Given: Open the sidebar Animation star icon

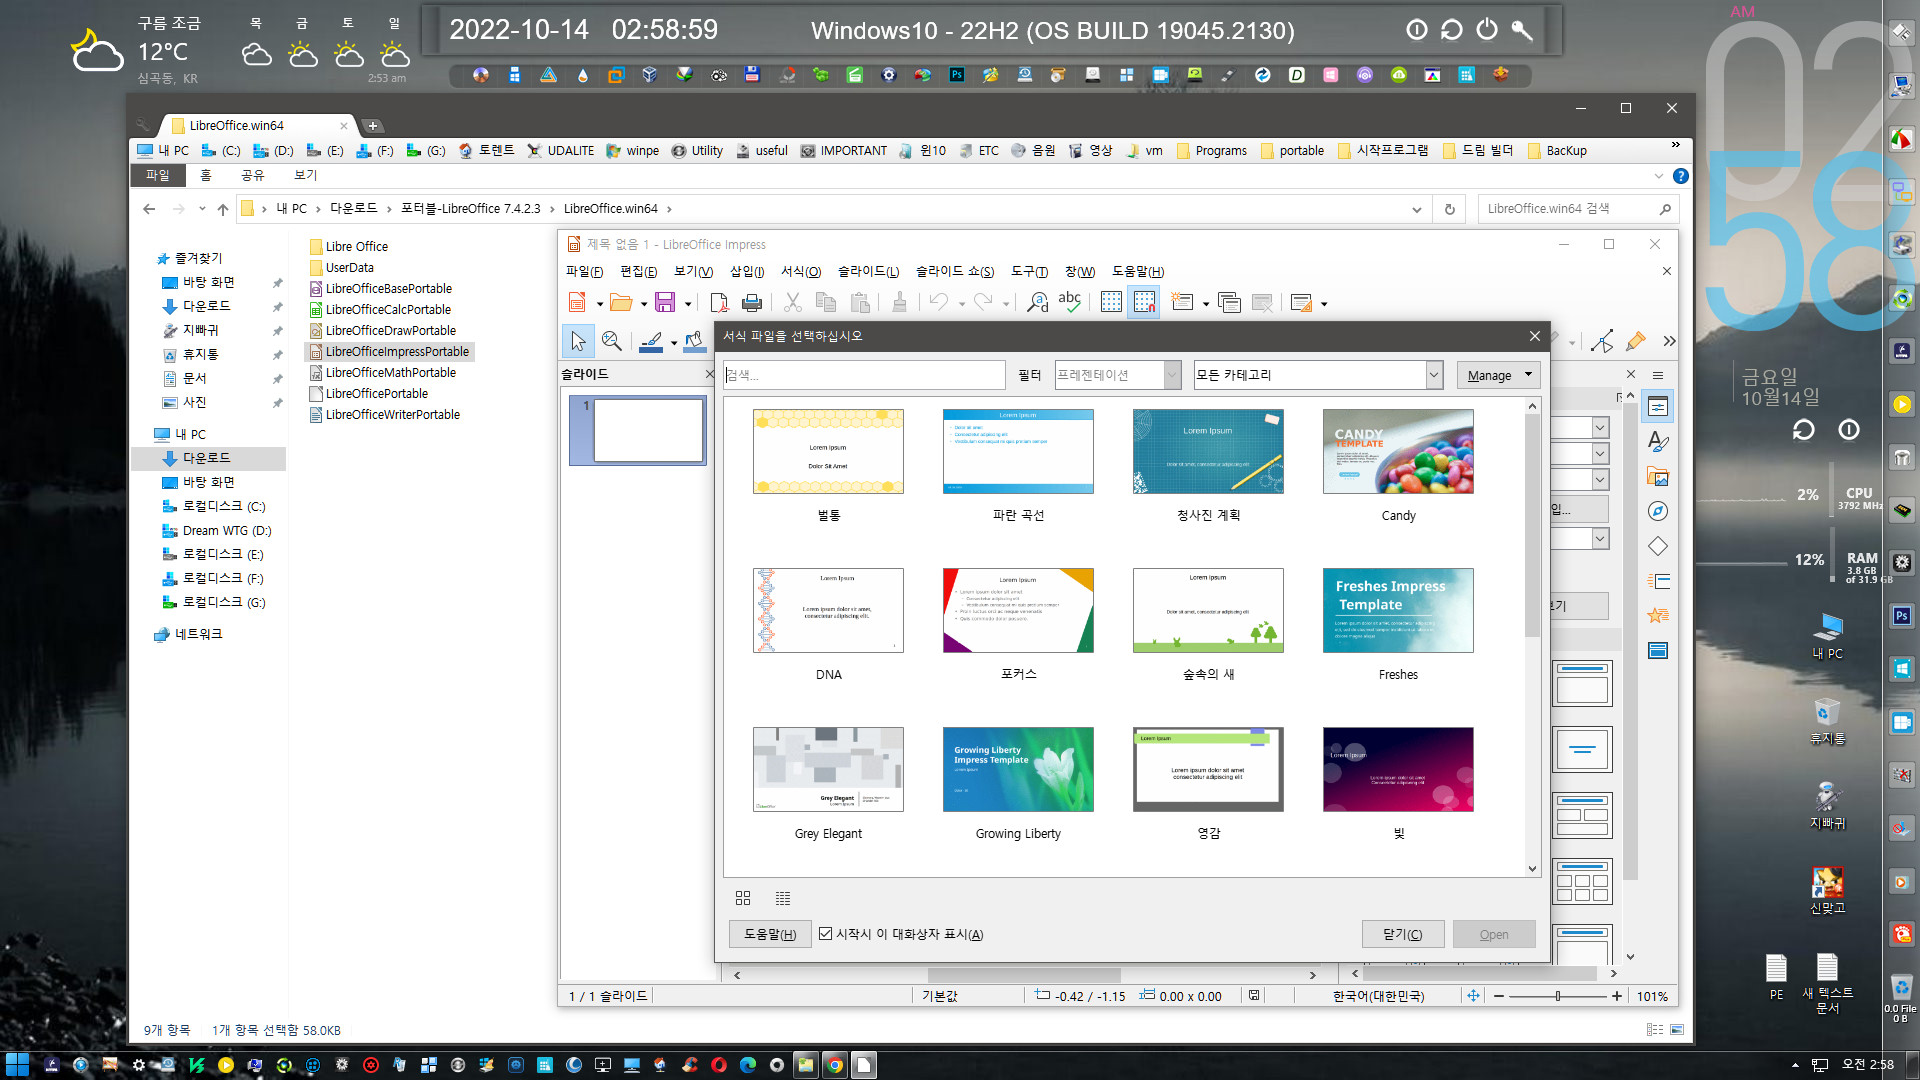Looking at the screenshot, I should click(1658, 616).
